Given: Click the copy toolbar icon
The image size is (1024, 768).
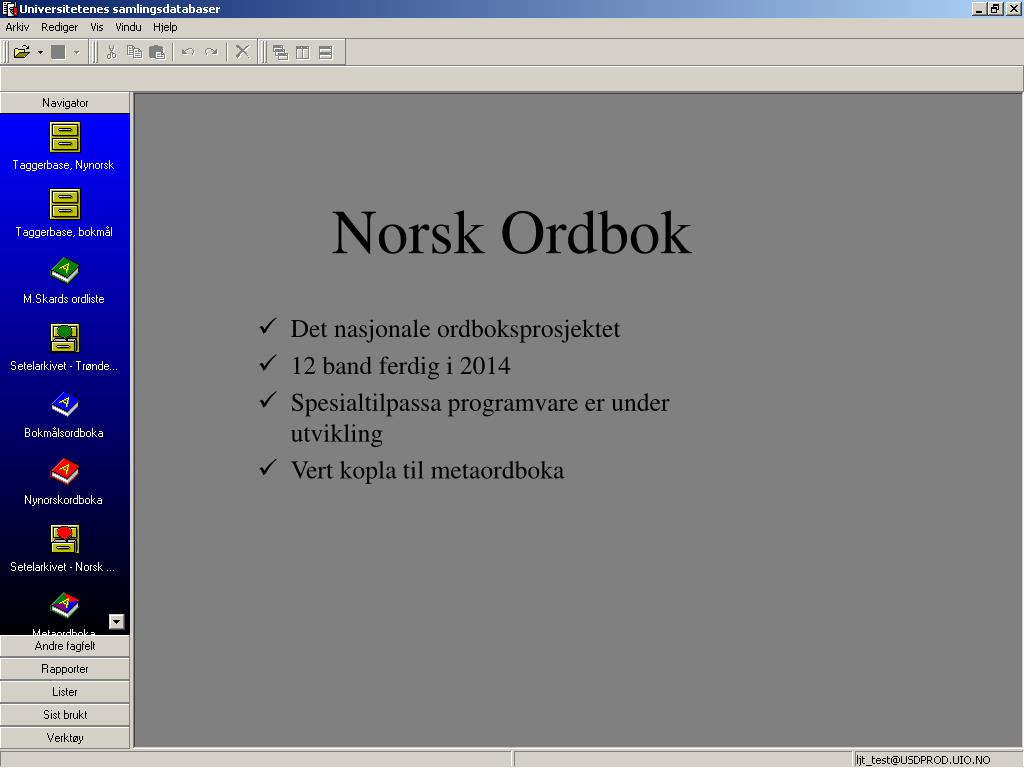Looking at the screenshot, I should click(135, 52).
